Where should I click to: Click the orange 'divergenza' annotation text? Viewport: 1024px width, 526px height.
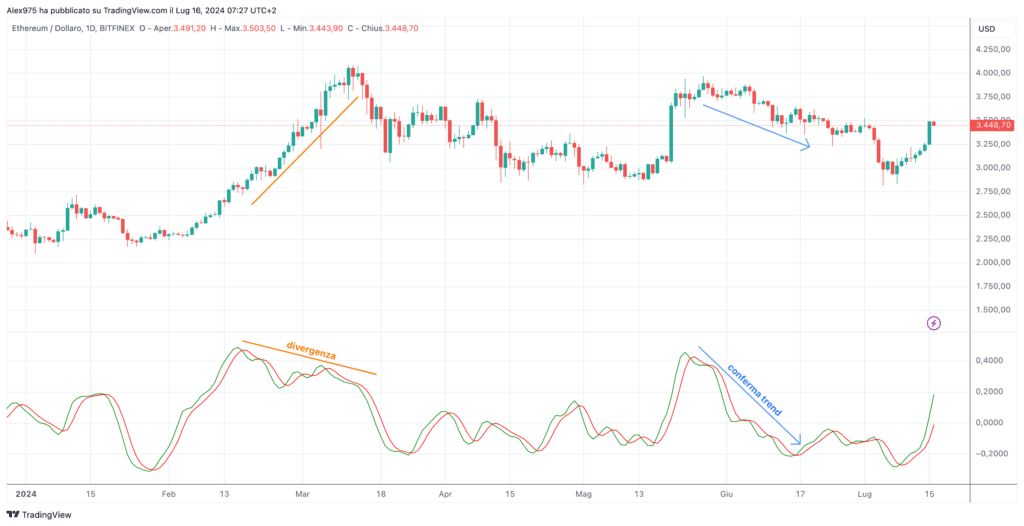coord(311,352)
